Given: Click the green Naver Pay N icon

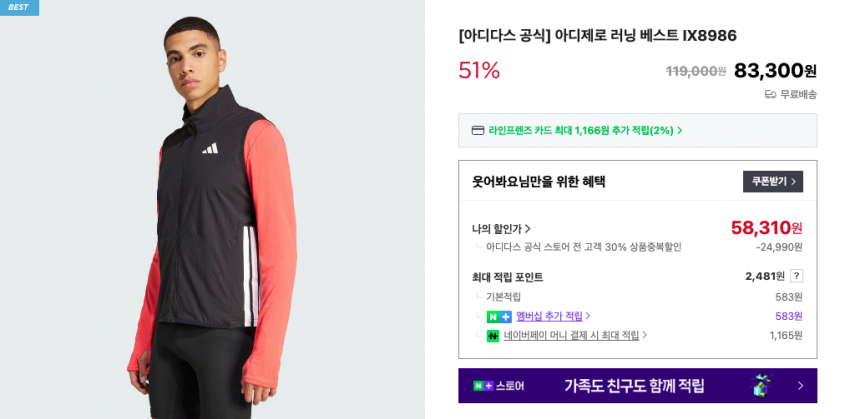Looking at the screenshot, I should 493,336.
